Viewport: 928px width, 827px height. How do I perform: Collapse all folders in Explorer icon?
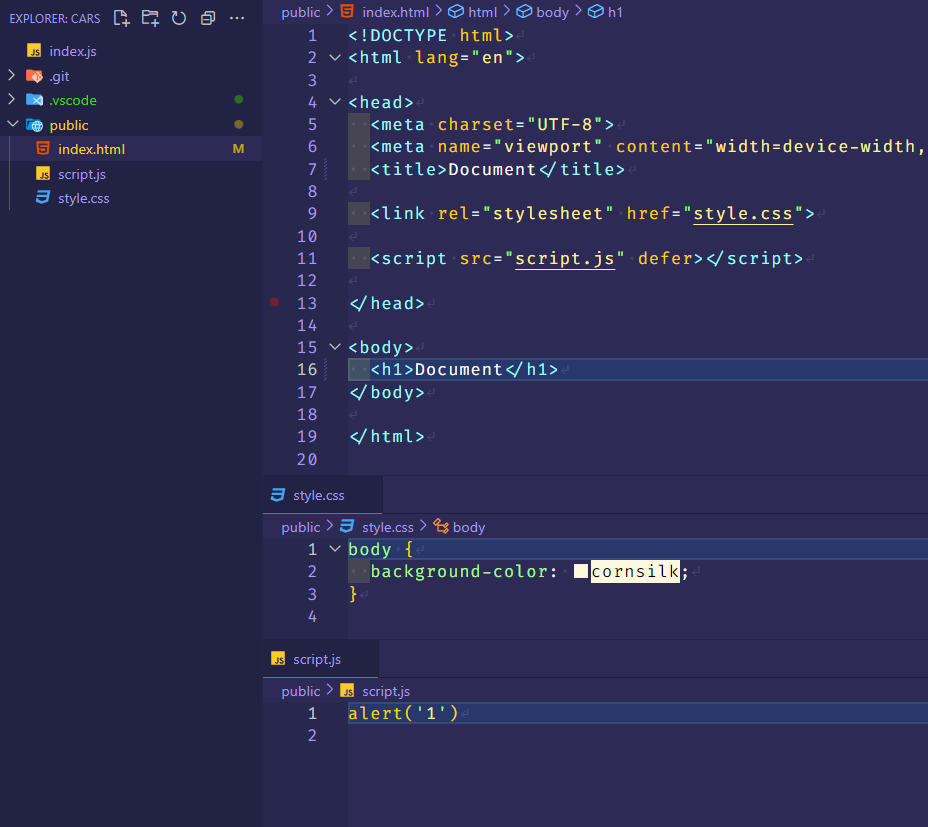(208, 18)
